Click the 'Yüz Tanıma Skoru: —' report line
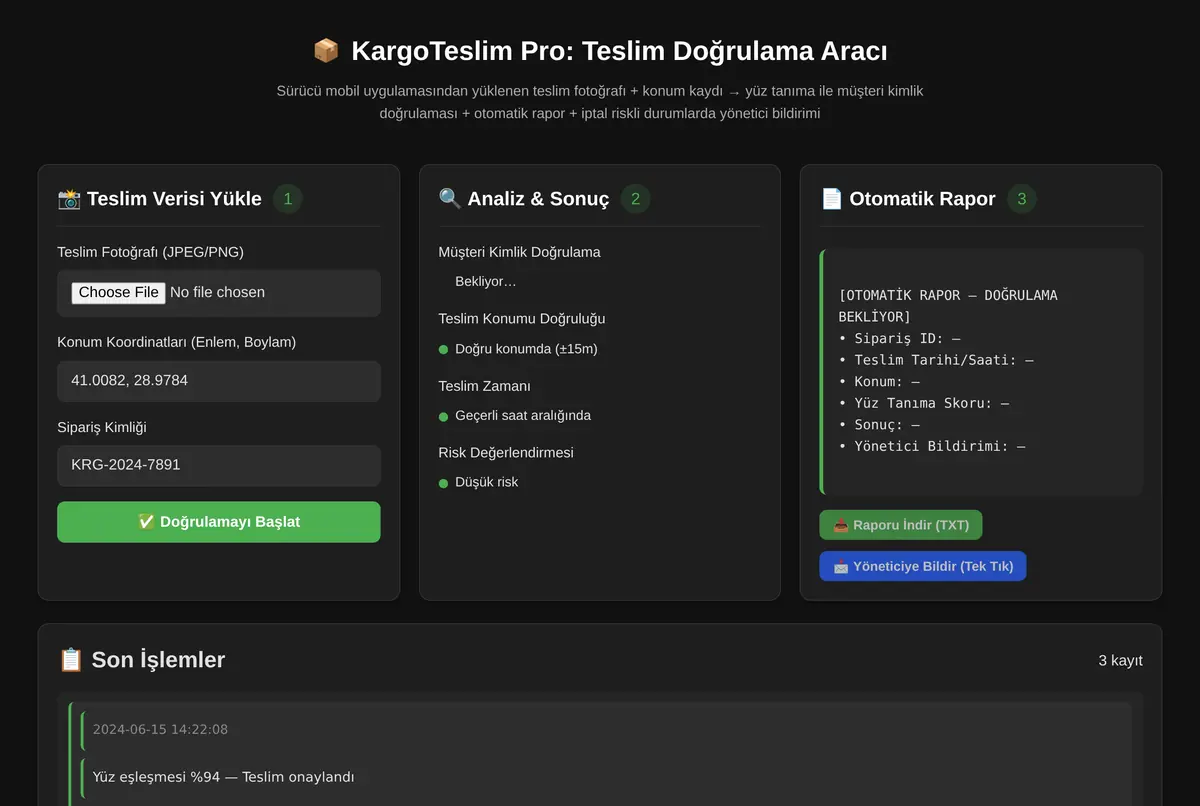This screenshot has height=806, width=1200. (x=924, y=403)
